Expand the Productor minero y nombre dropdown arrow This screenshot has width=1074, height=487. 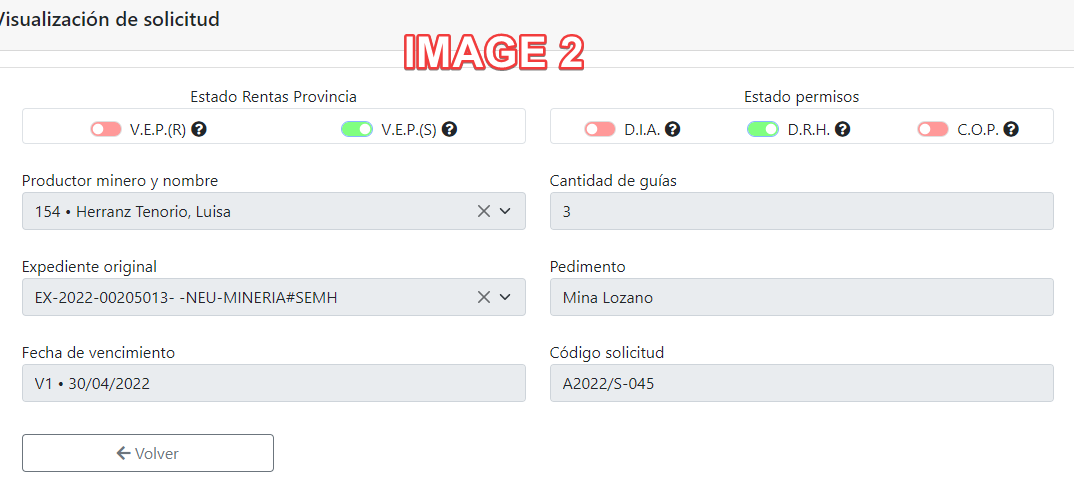pyautogui.click(x=505, y=211)
